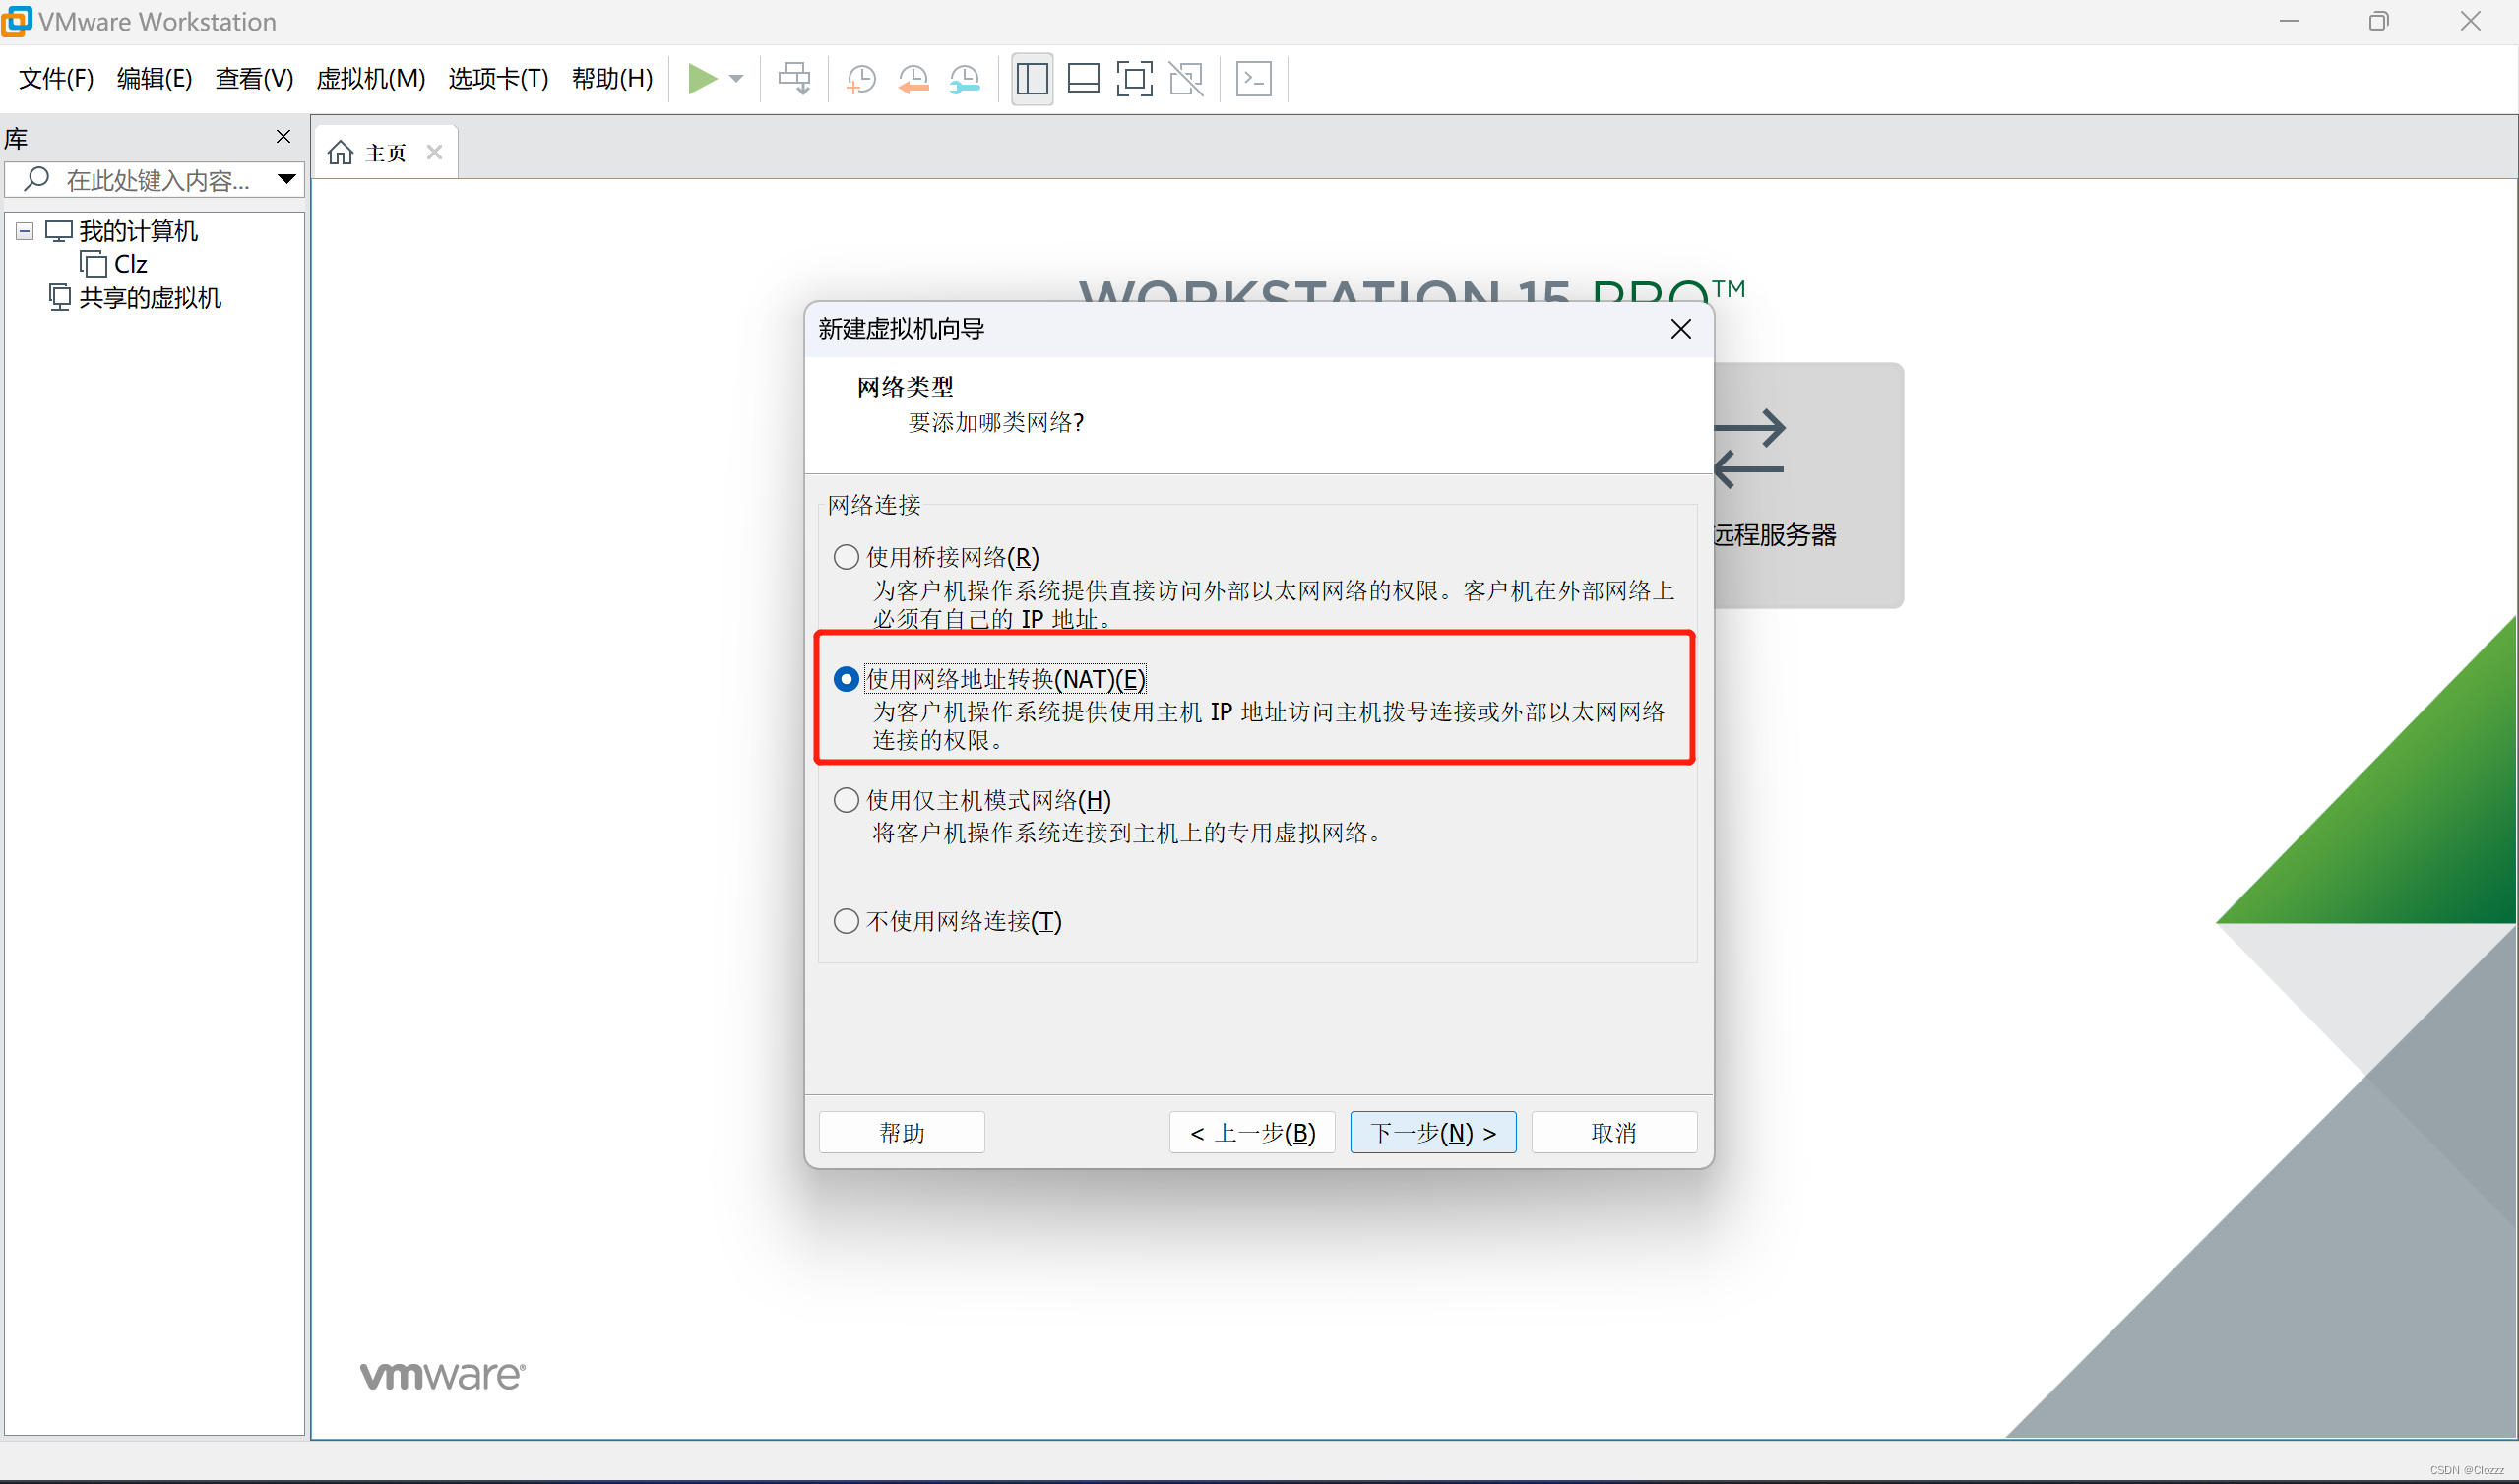Choose 使用仅主机模式网络 option
Image resolution: width=2519 pixels, height=1484 pixels.
point(845,799)
